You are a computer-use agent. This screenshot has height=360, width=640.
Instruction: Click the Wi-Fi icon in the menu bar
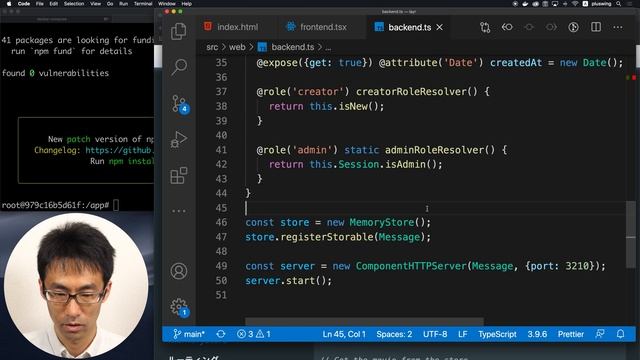(575, 4)
